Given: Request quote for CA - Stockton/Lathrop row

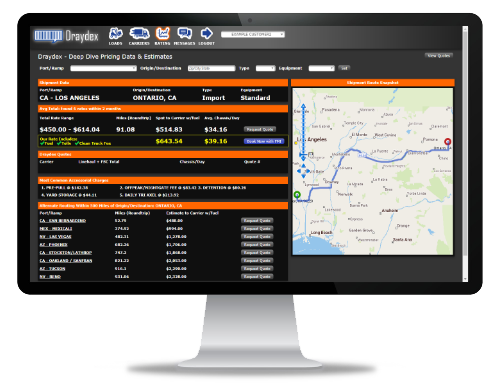Looking at the screenshot, I should [257, 253].
